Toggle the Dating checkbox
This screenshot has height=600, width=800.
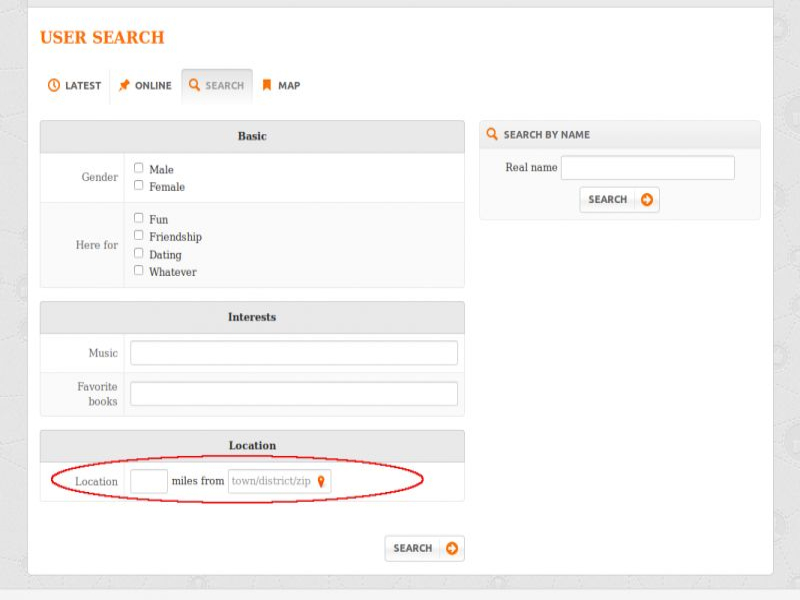coord(139,253)
